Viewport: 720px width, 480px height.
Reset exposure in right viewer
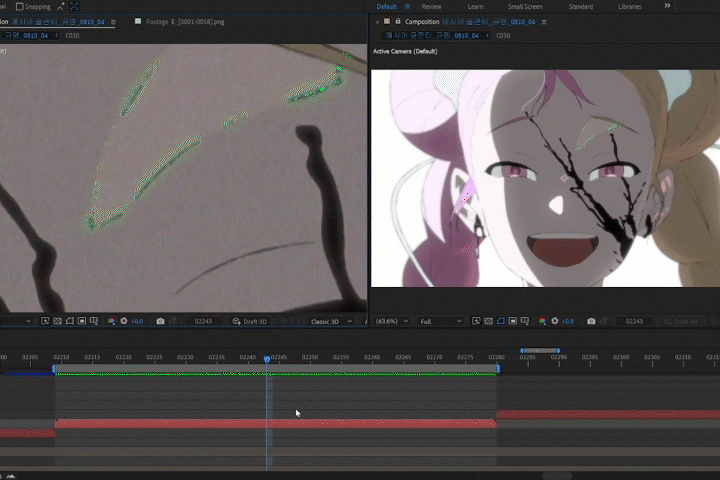(x=555, y=321)
